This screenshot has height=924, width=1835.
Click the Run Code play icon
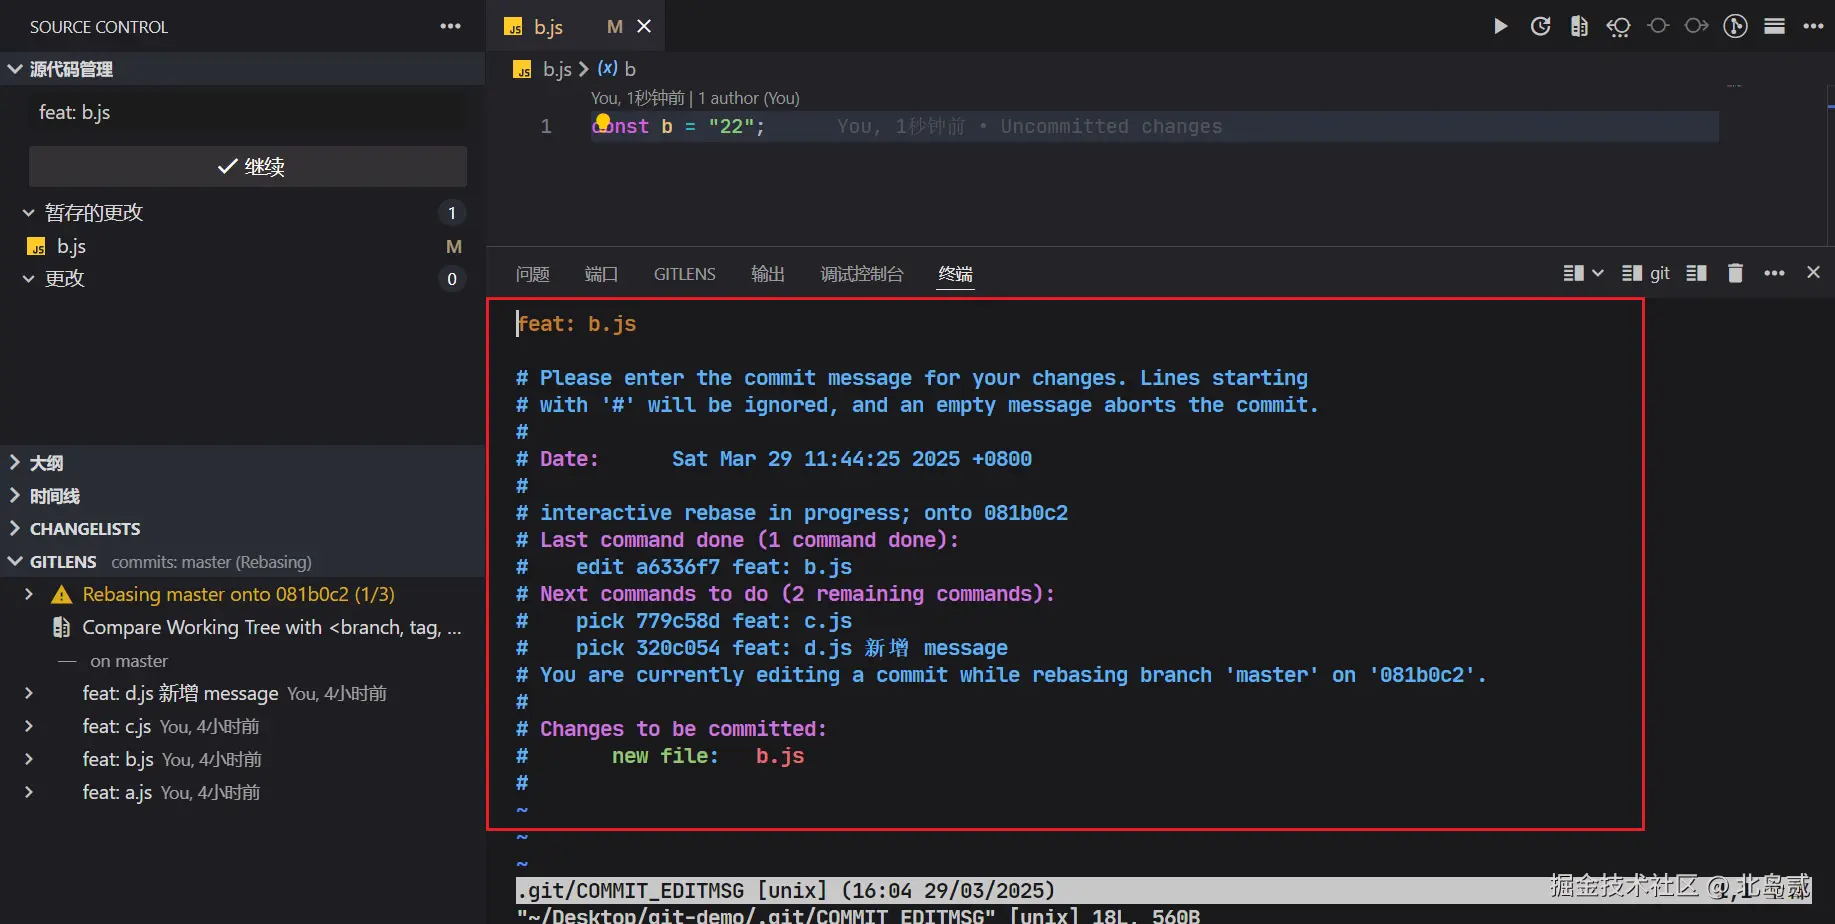[x=1500, y=26]
